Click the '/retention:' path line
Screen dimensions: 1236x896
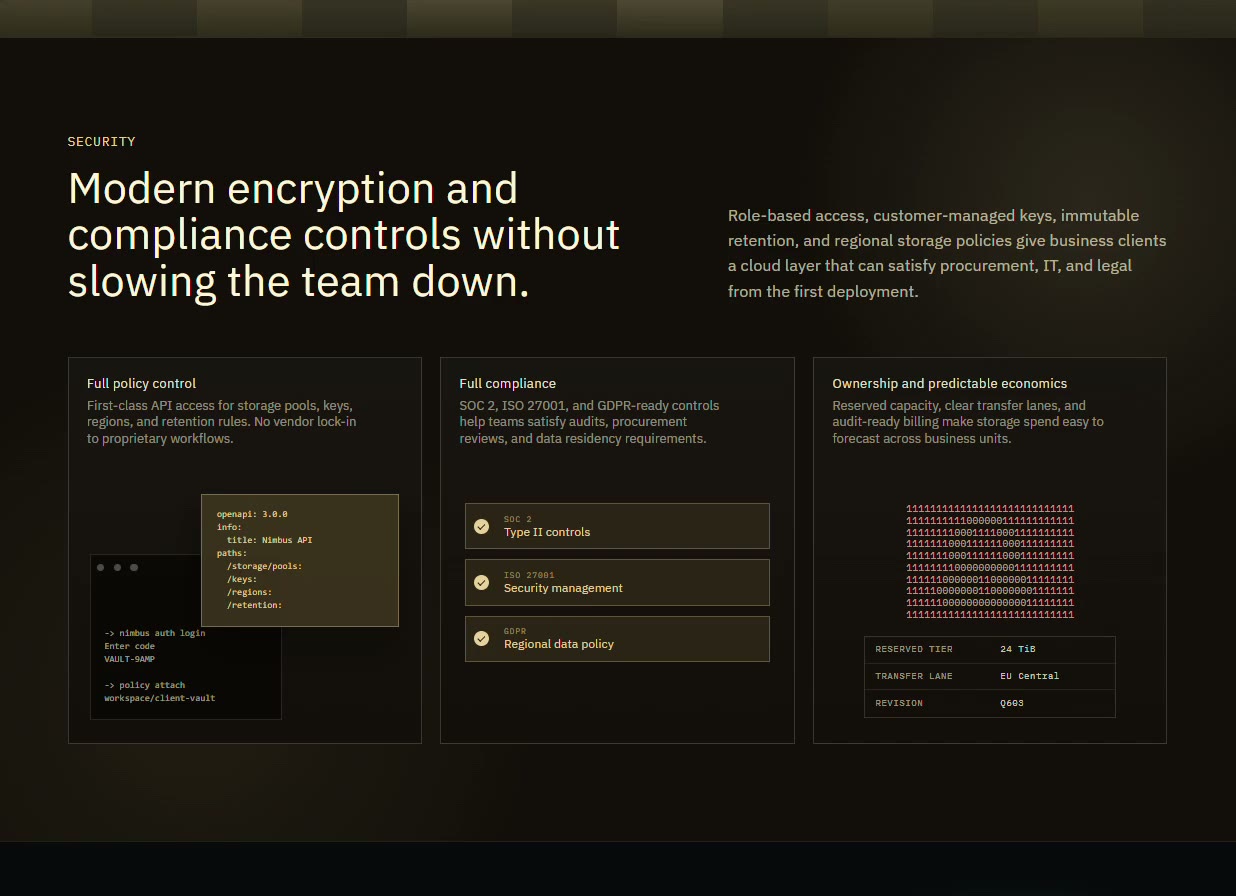pos(254,605)
